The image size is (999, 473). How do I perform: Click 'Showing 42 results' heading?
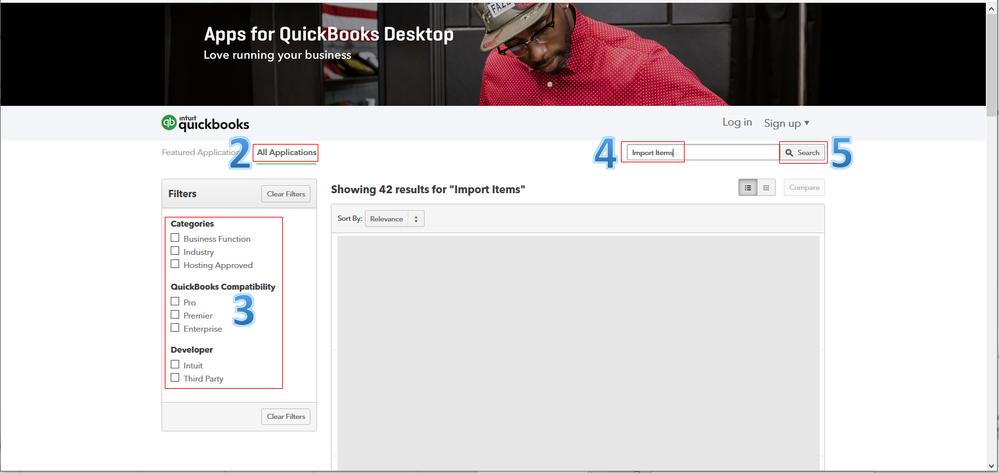428,189
